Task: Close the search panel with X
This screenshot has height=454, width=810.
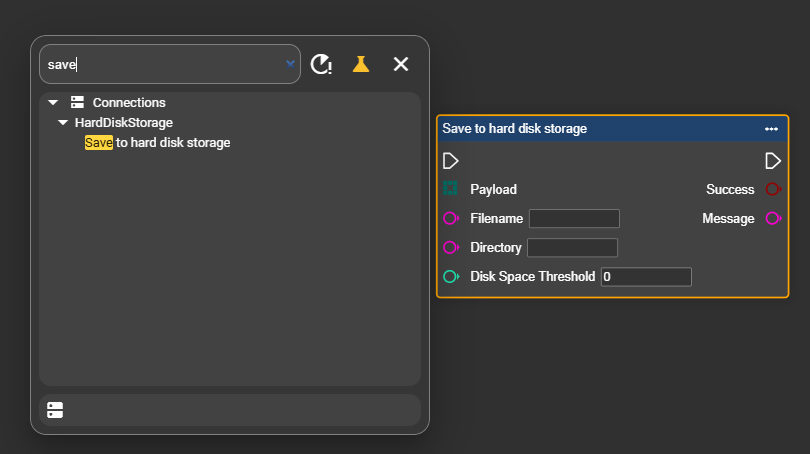Action: tap(401, 64)
